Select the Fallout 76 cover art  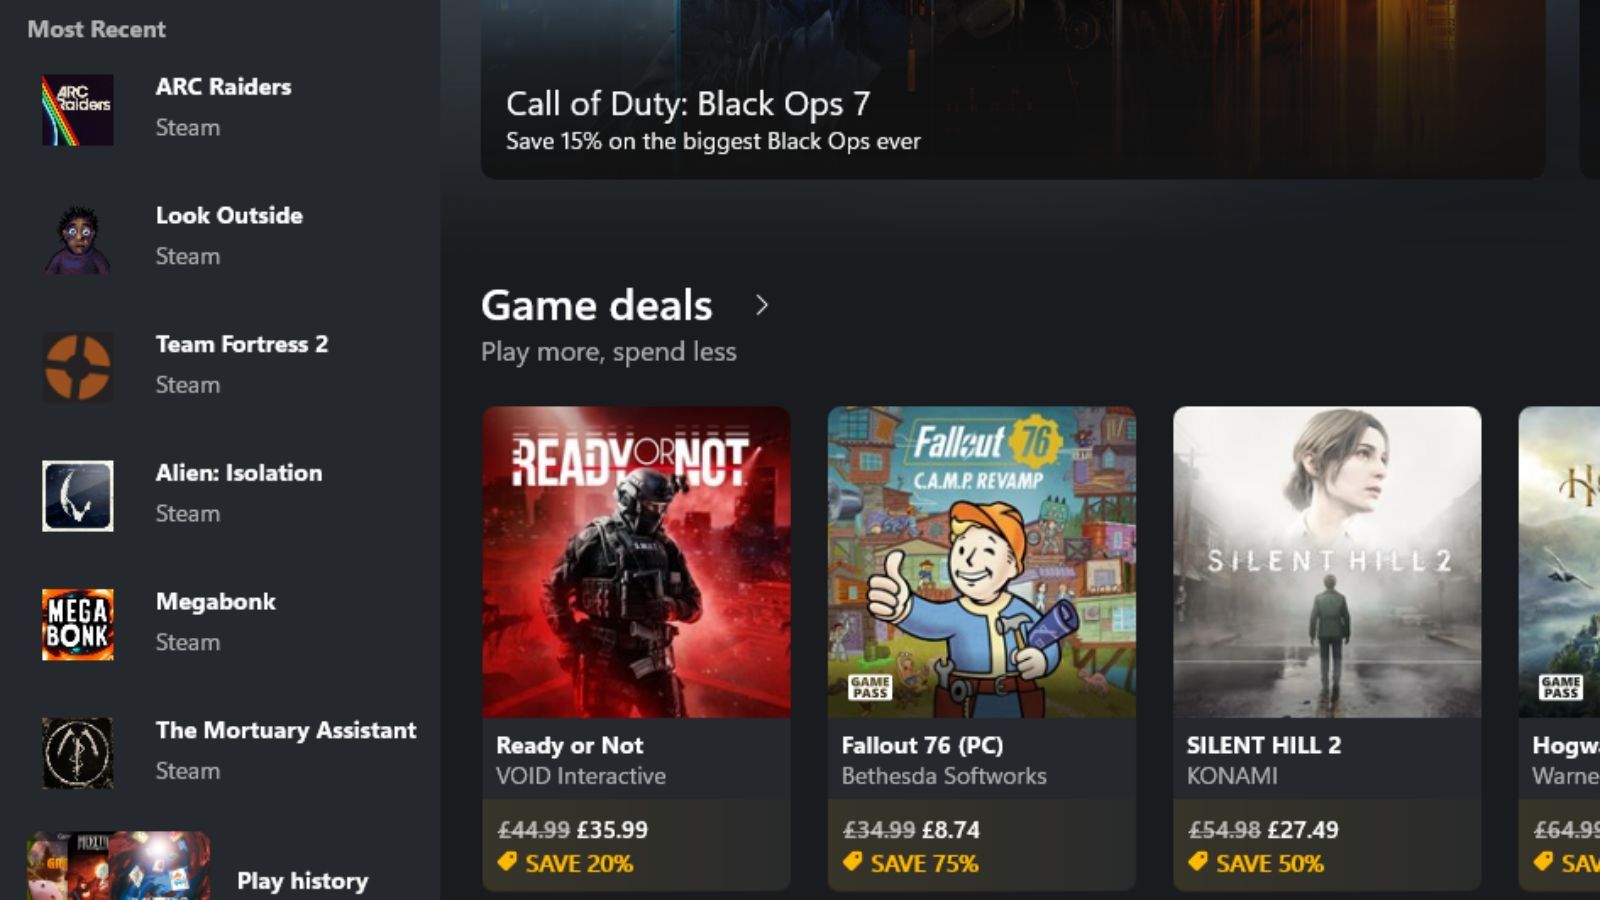point(981,561)
